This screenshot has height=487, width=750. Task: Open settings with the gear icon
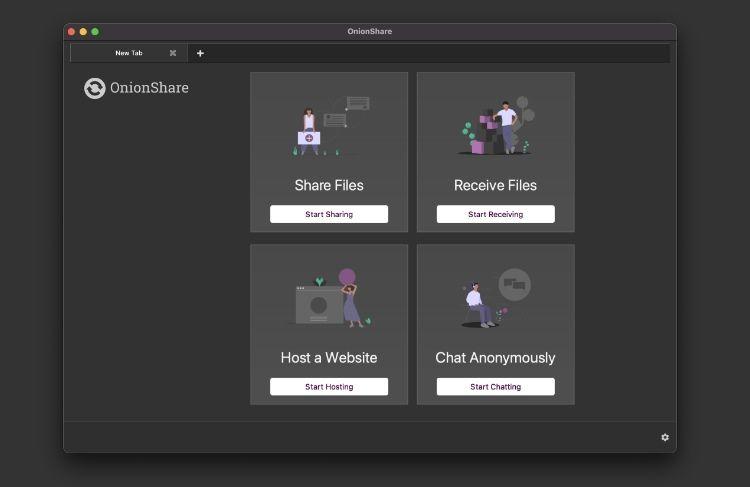click(665, 437)
